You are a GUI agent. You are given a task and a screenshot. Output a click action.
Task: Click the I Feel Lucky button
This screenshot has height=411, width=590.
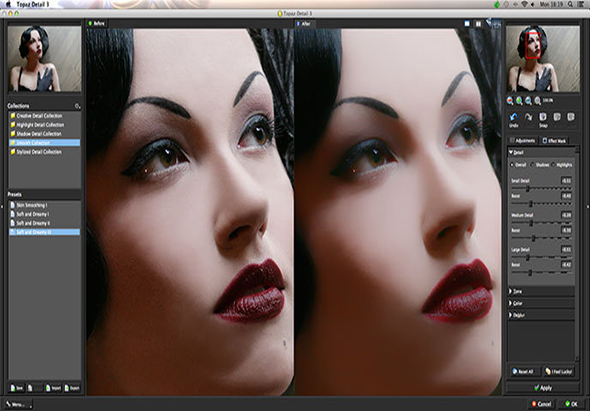(559, 371)
